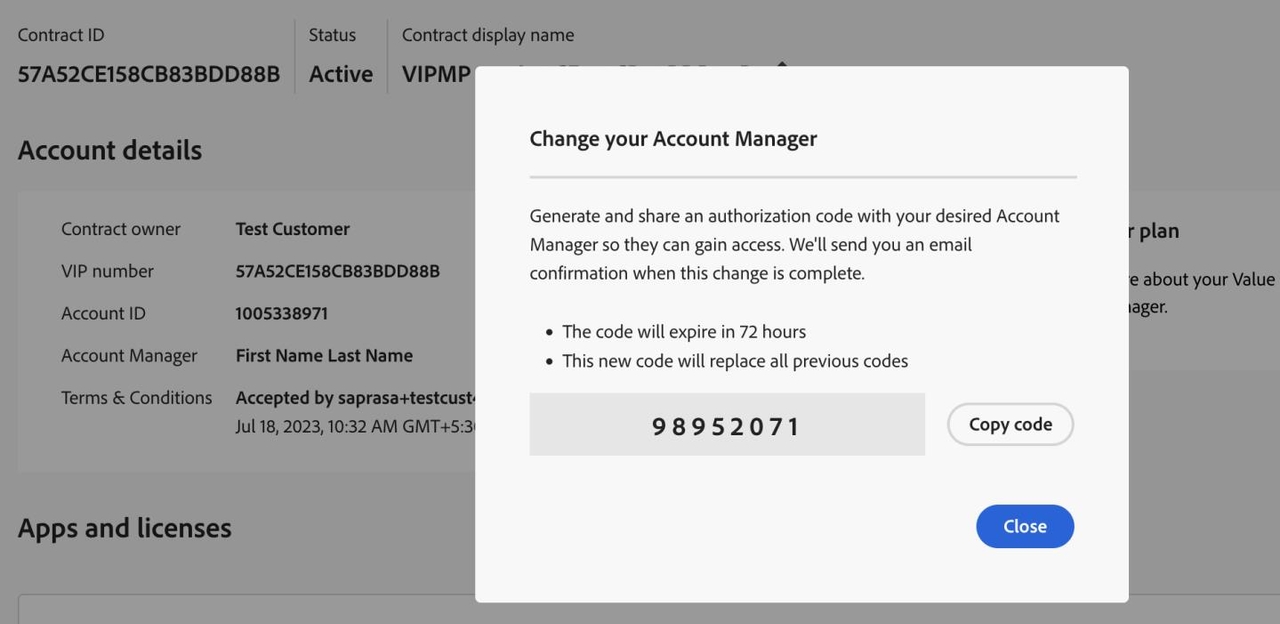Click the VIPMP contract display name
The height and width of the screenshot is (624, 1280).
click(x=436, y=74)
